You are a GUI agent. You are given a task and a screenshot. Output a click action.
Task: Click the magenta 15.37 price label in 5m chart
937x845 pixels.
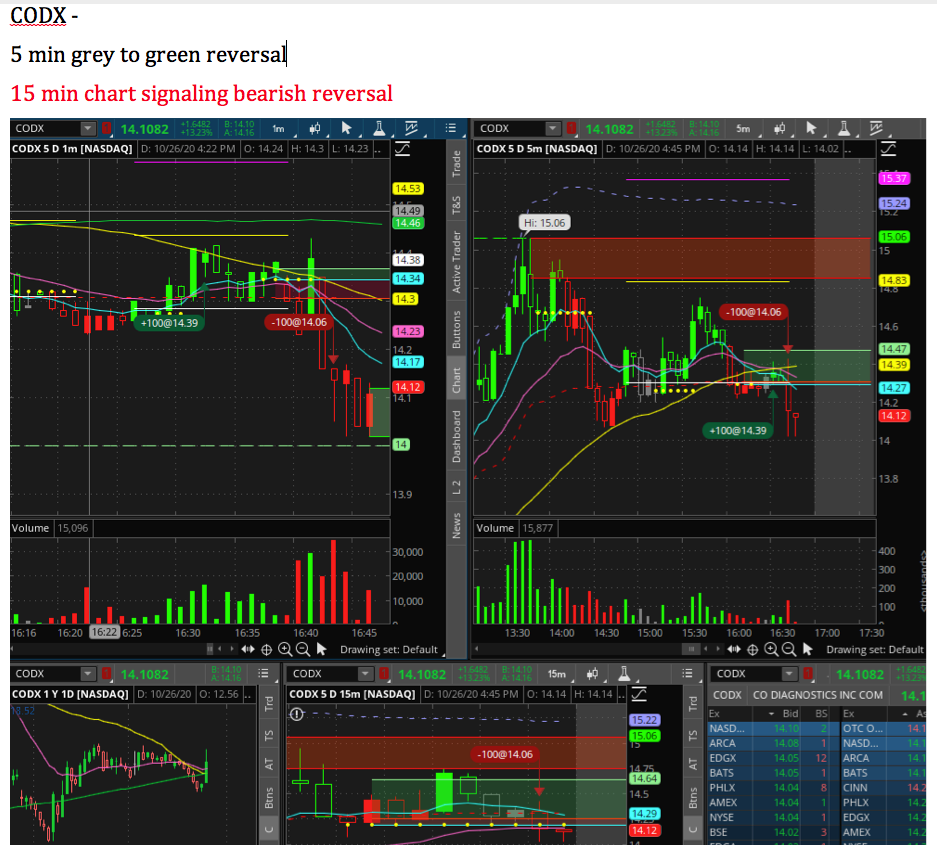894,178
